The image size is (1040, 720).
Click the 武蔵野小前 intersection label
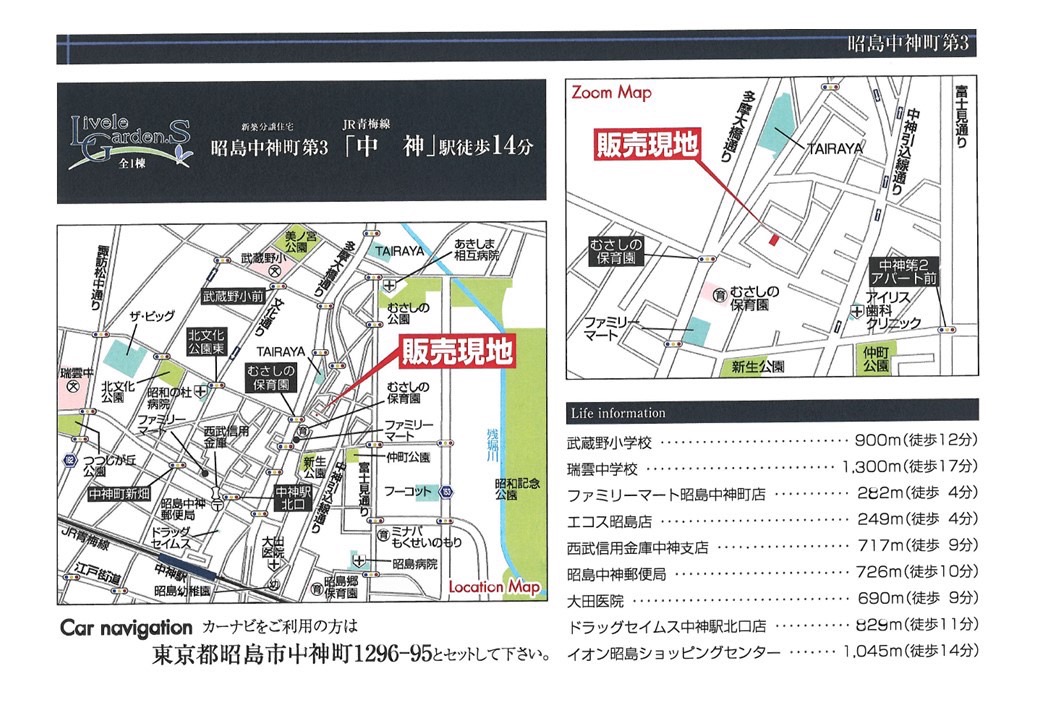pyautogui.click(x=233, y=297)
